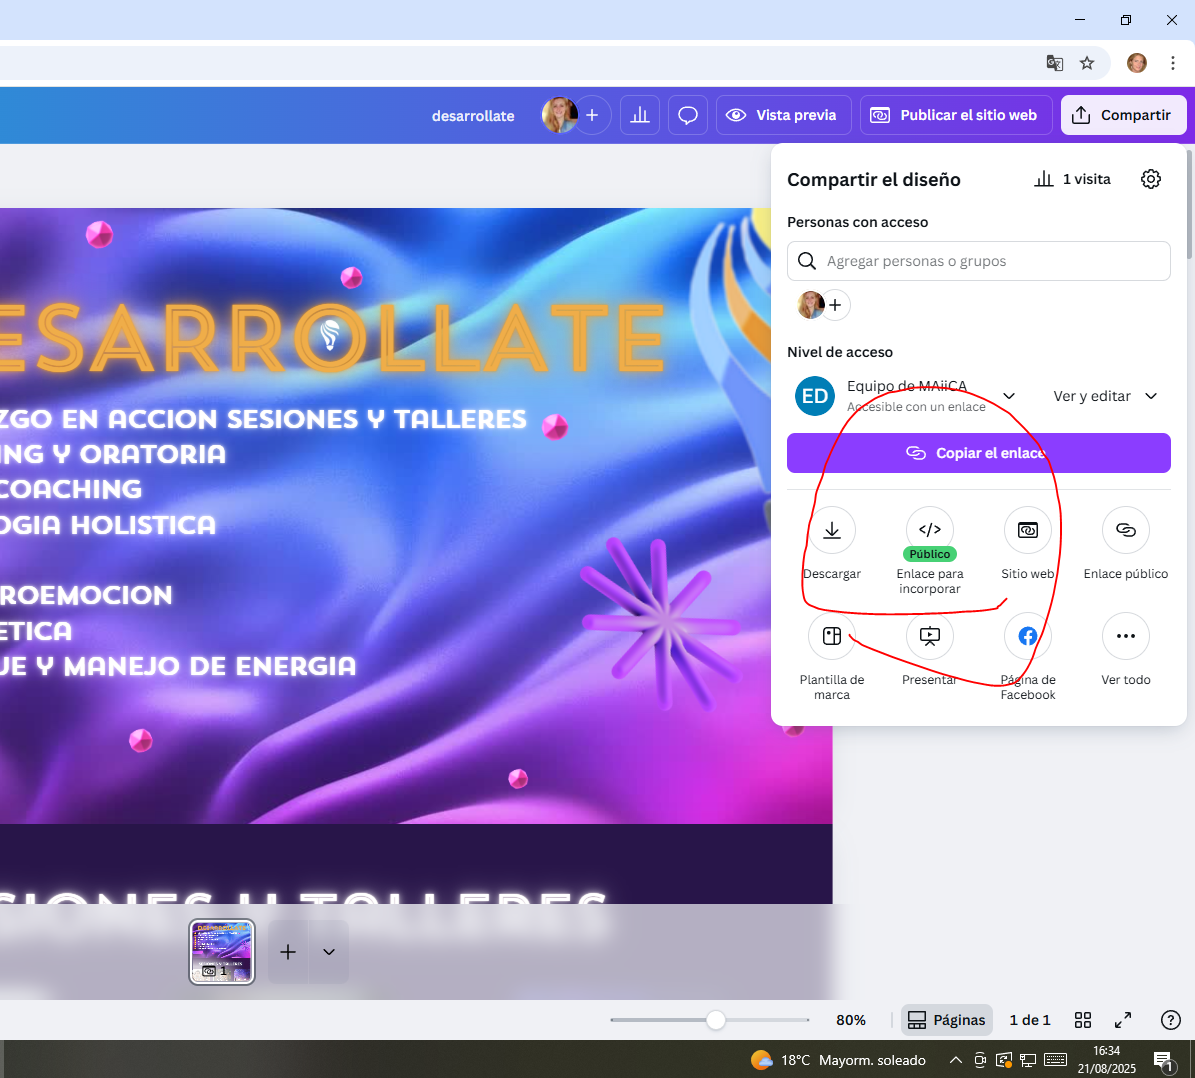Open the comments speech bubble icon
The image size is (1195, 1078).
[x=688, y=115]
